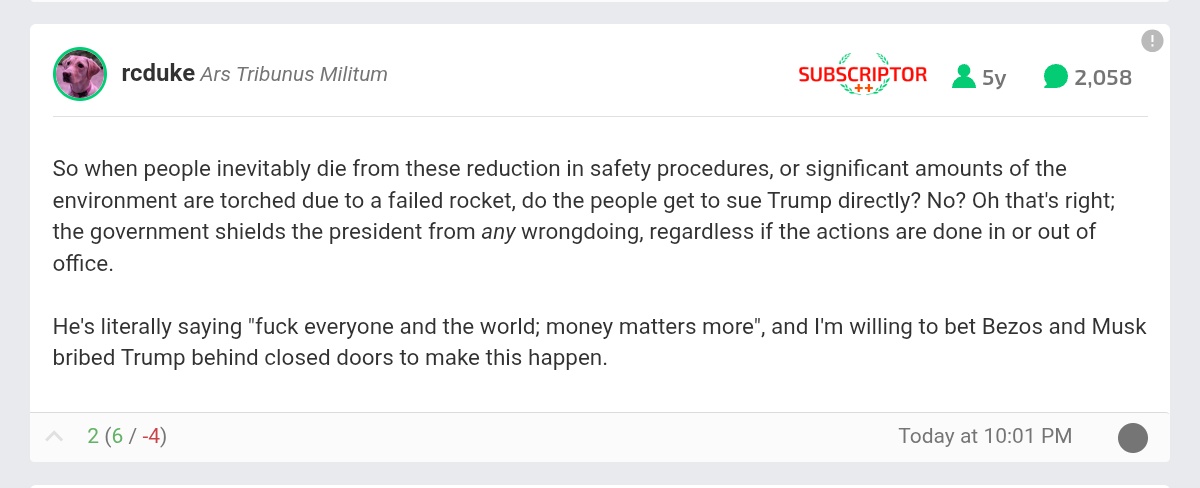Click the italic word "any" in the comment
Screen dimensions: 1200x488
tap(496, 232)
